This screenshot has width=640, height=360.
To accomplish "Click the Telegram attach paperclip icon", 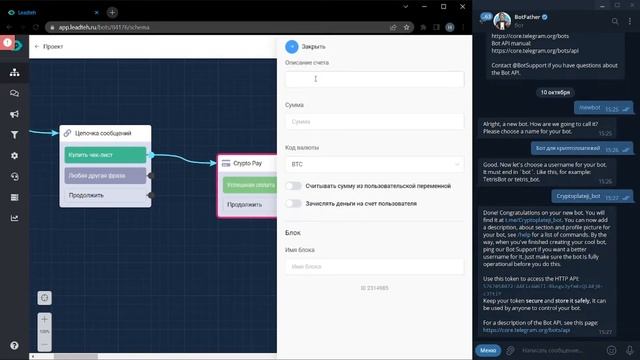I will point(510,350).
